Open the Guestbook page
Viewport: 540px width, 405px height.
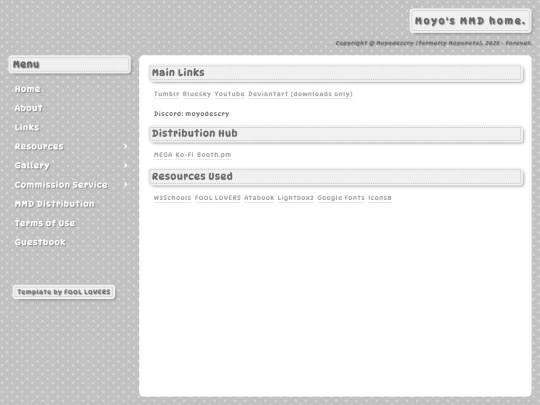click(x=40, y=242)
